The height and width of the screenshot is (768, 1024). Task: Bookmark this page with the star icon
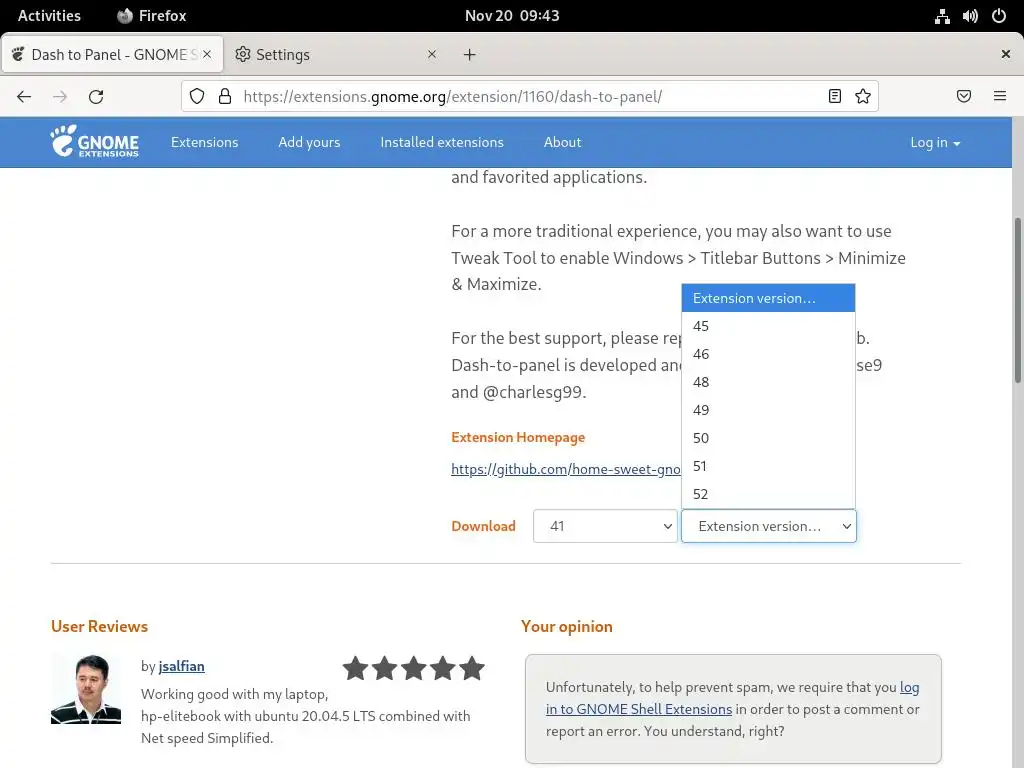[863, 97]
